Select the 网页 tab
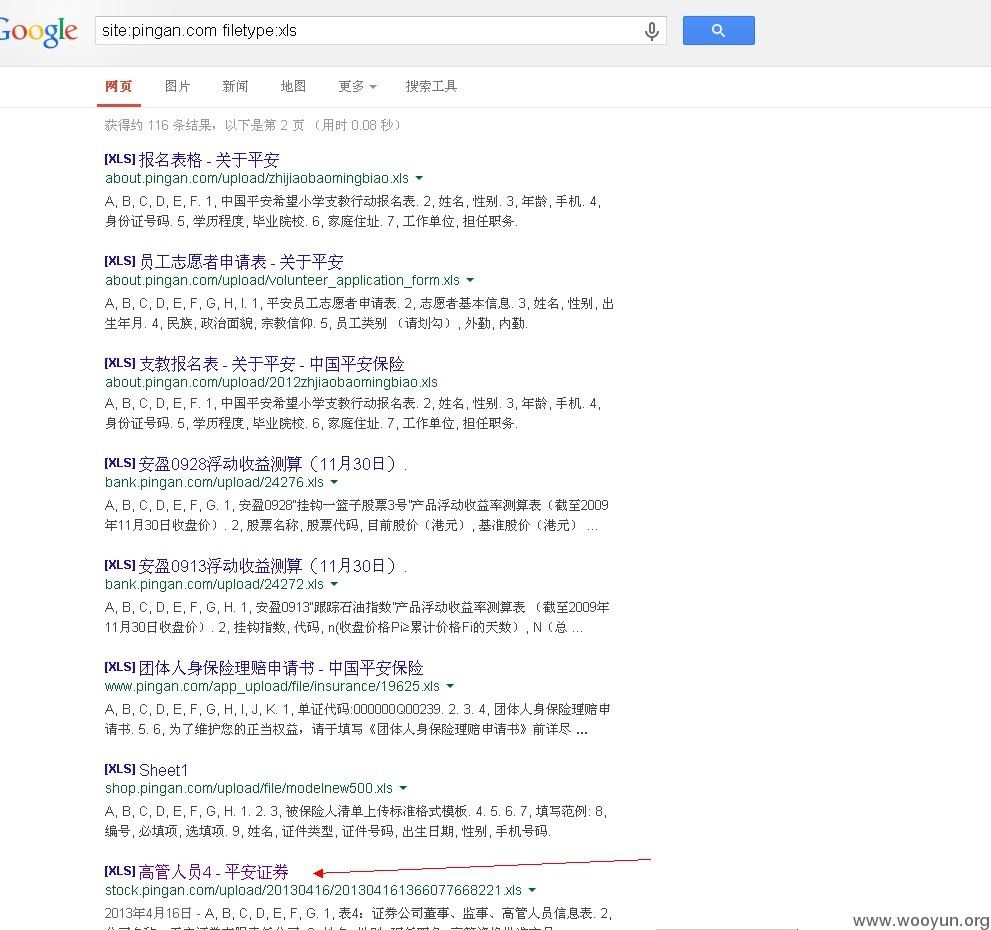This screenshot has width=991, height=930. point(118,87)
